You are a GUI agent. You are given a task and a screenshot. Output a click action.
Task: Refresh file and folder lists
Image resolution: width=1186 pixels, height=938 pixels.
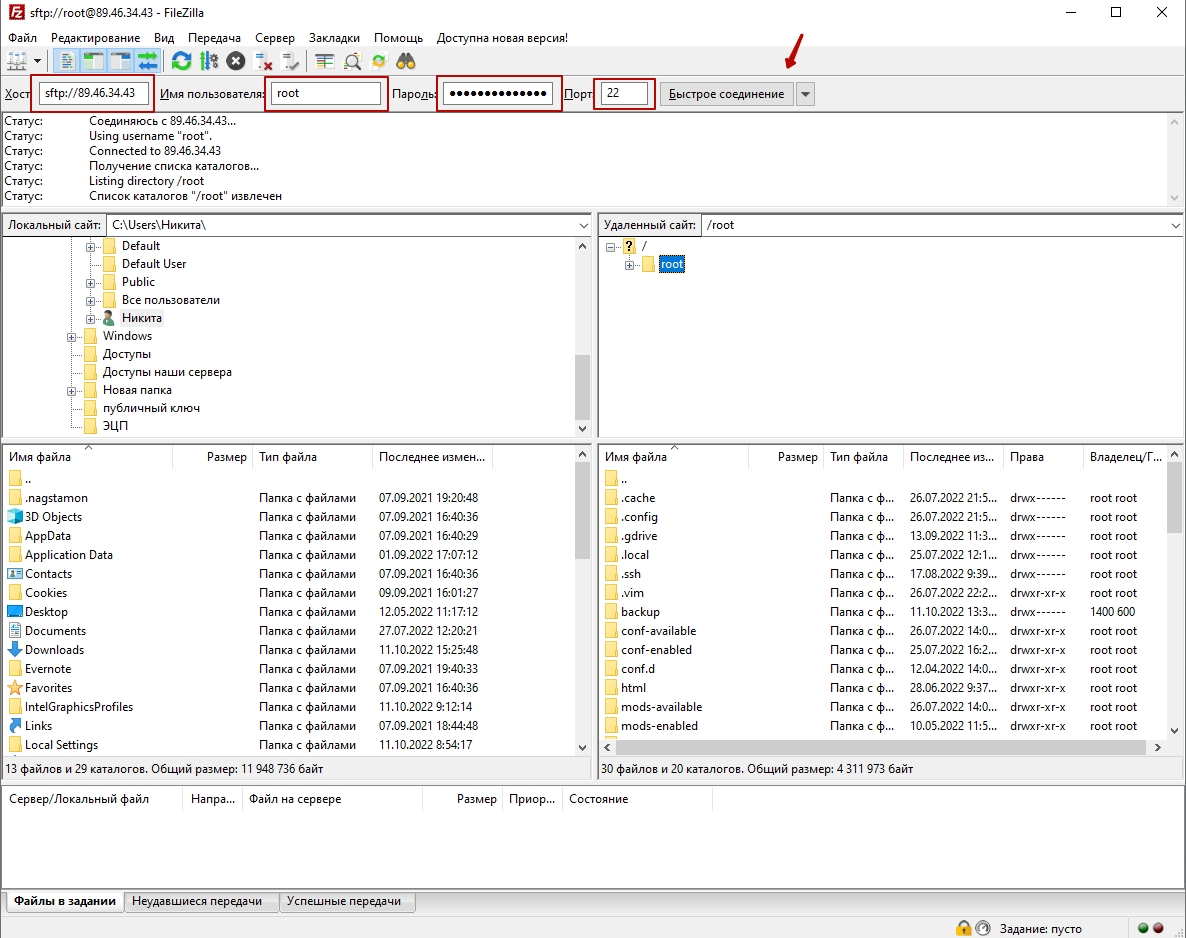click(182, 61)
